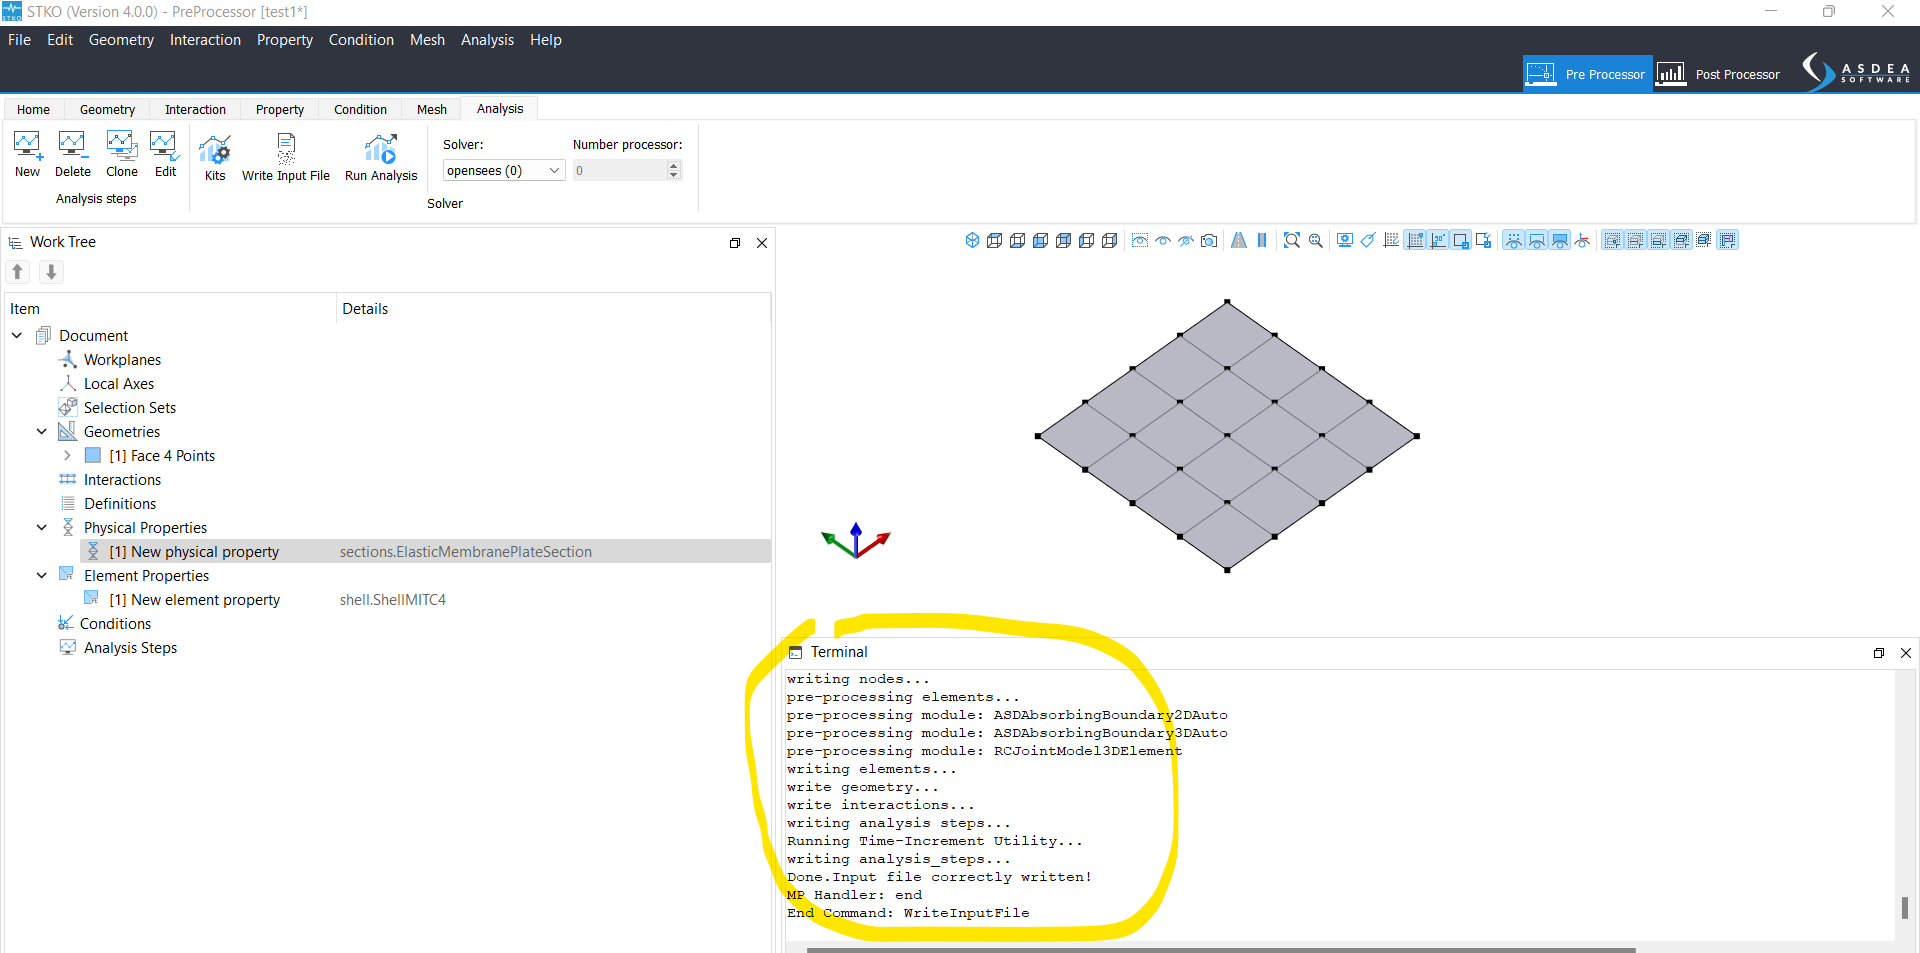Screen dimensions: 1920x953
Task: Click the local axes eye icon
Action: (1582, 240)
